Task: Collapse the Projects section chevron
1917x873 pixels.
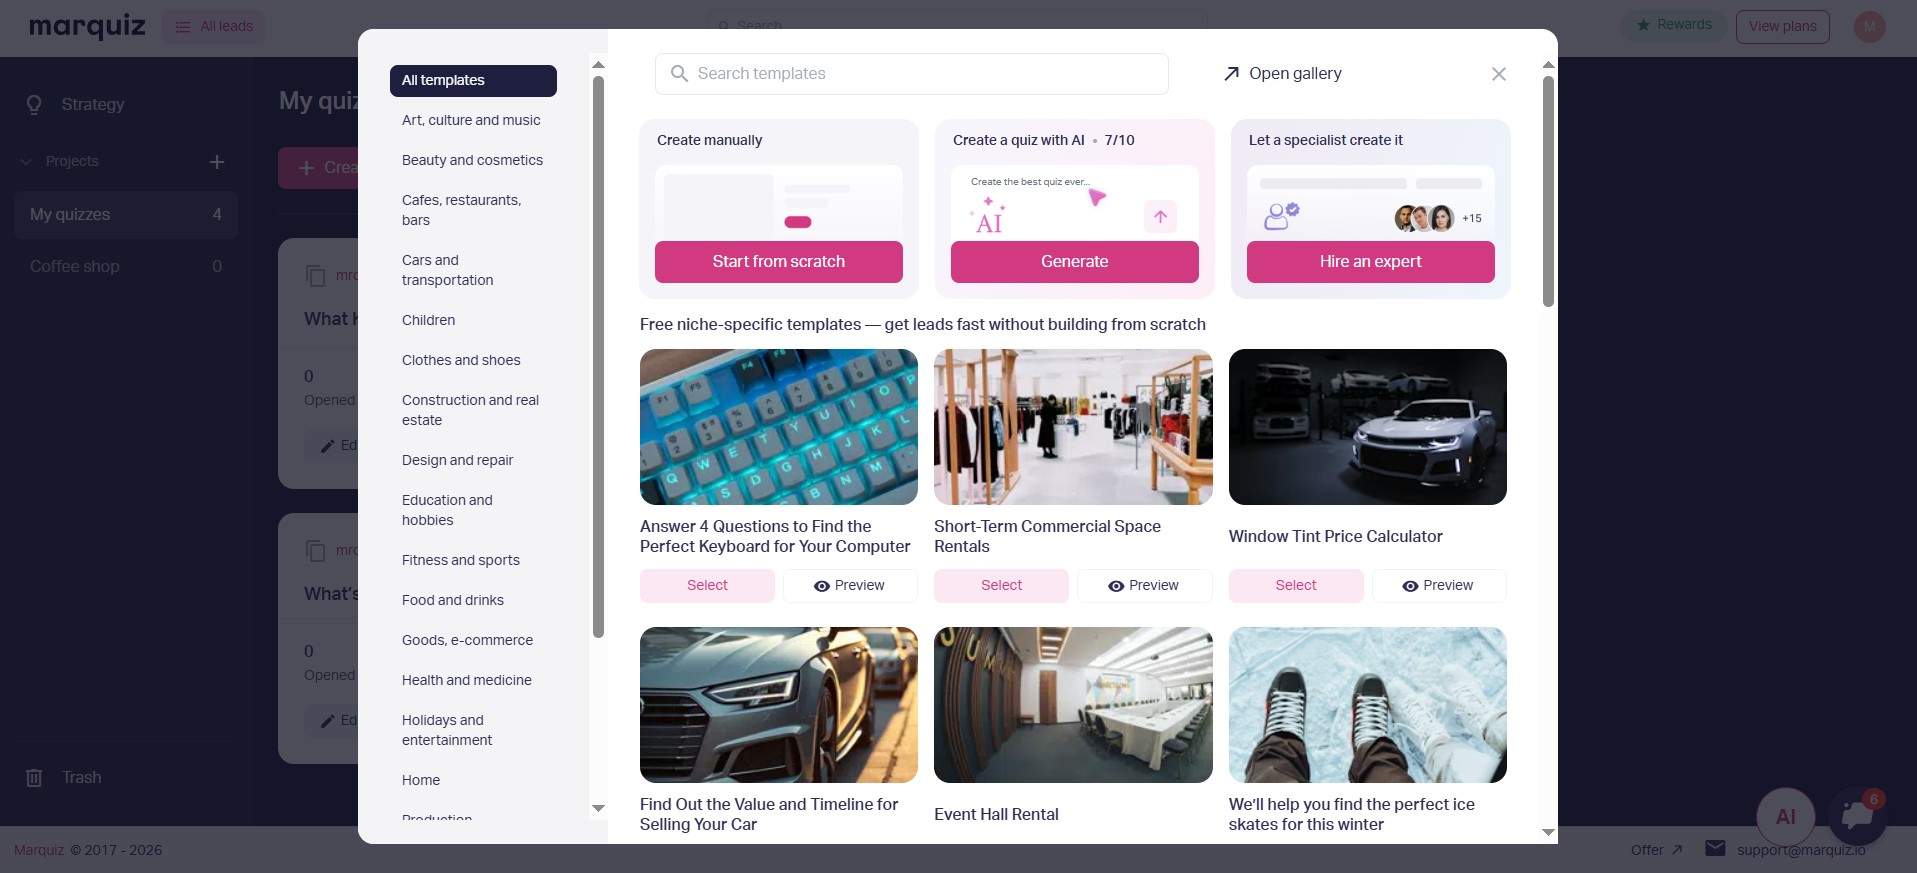Action: (27, 162)
